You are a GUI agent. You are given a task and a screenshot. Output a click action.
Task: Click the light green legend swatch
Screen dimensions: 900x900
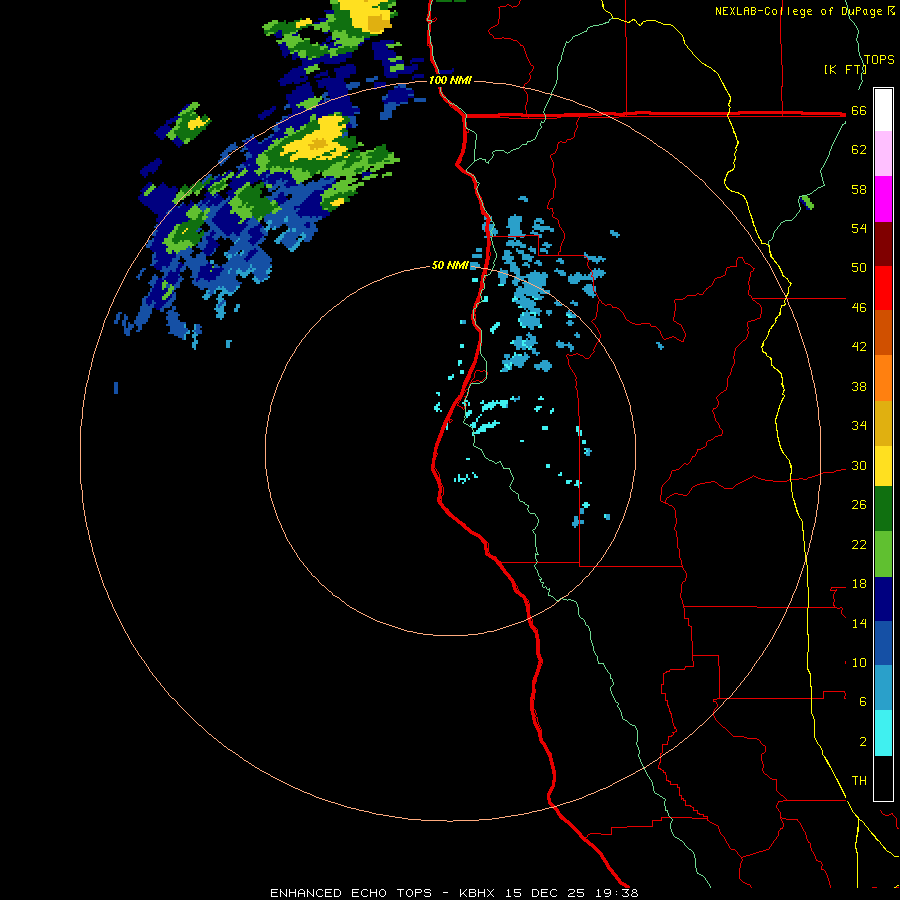tap(883, 554)
